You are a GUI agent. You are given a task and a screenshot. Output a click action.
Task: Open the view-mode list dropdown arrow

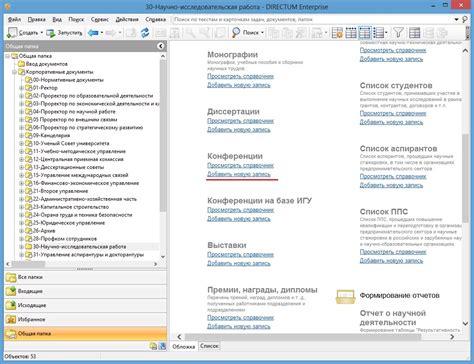pyautogui.click(x=386, y=33)
